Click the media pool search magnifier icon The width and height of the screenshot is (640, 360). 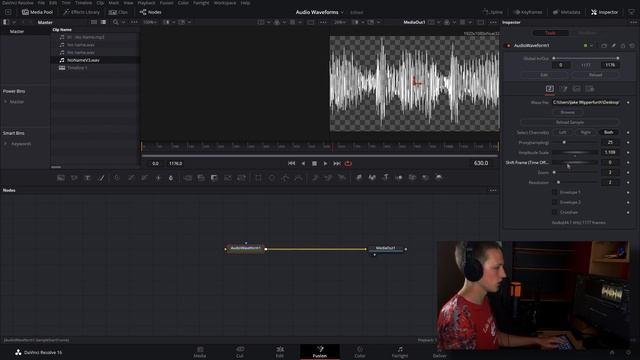click(116, 22)
